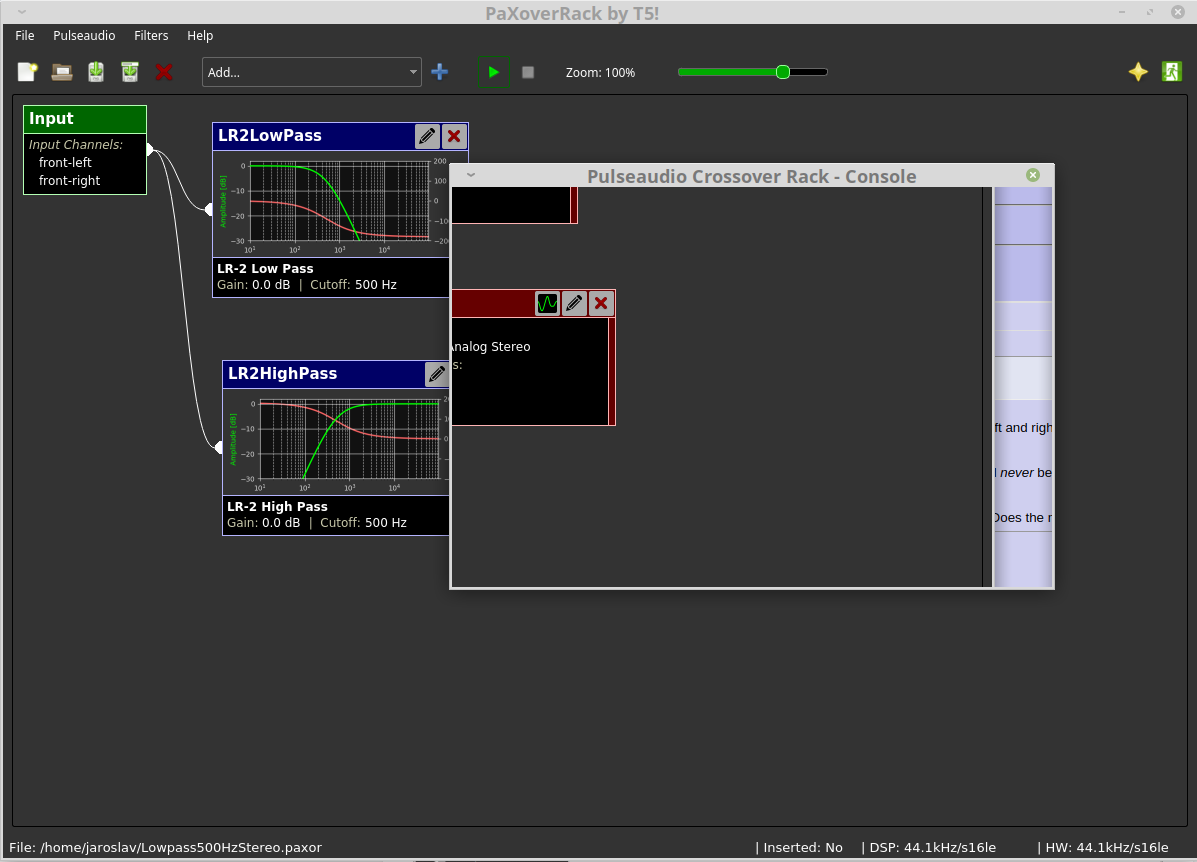1197x862 pixels.
Task: Open the File menu
Action: tap(24, 36)
